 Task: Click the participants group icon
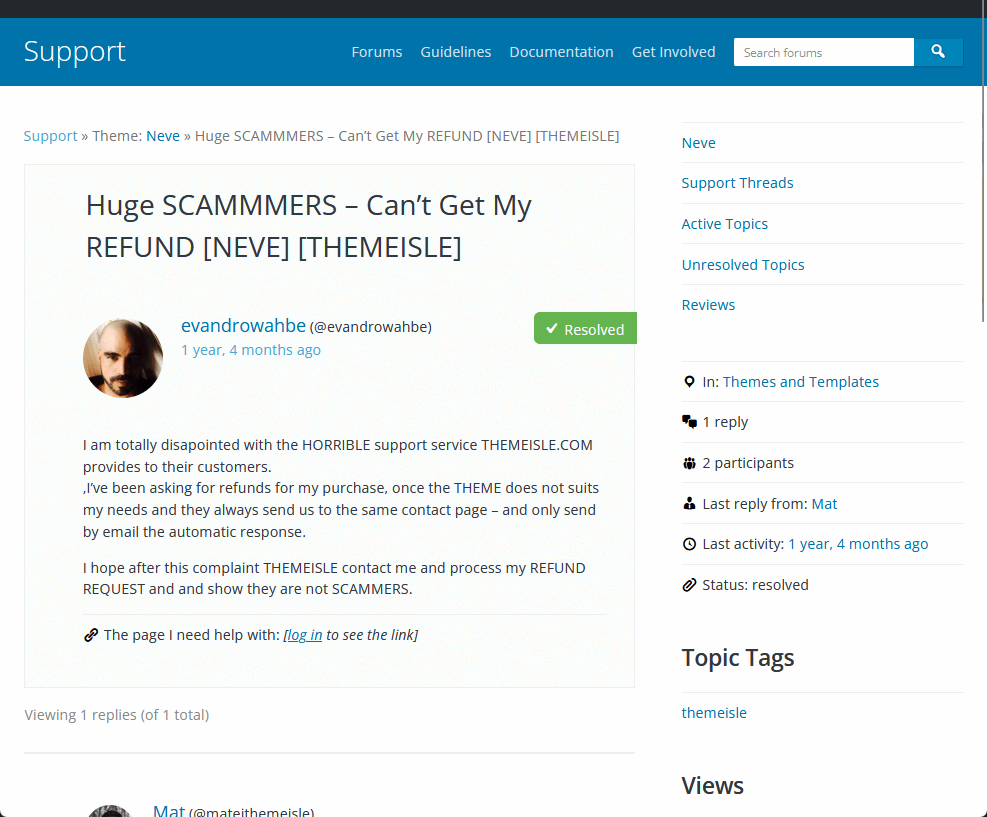(689, 463)
